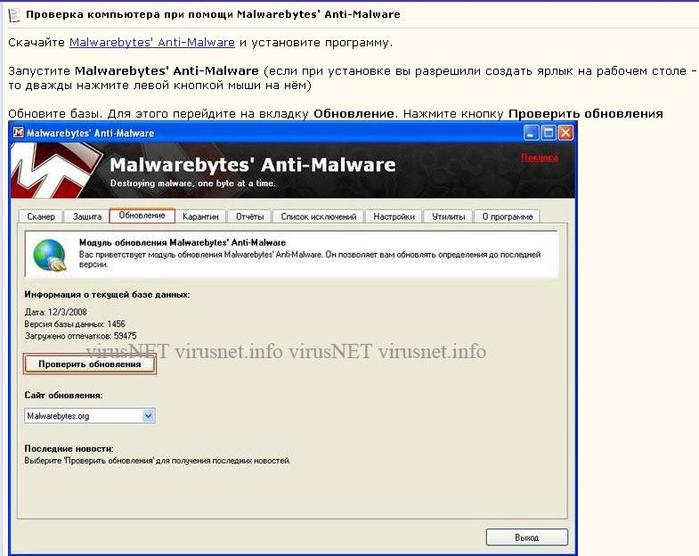Click the 'Destroying malware, one byte at a time.' tagline
The image size is (699, 556).
point(193,183)
